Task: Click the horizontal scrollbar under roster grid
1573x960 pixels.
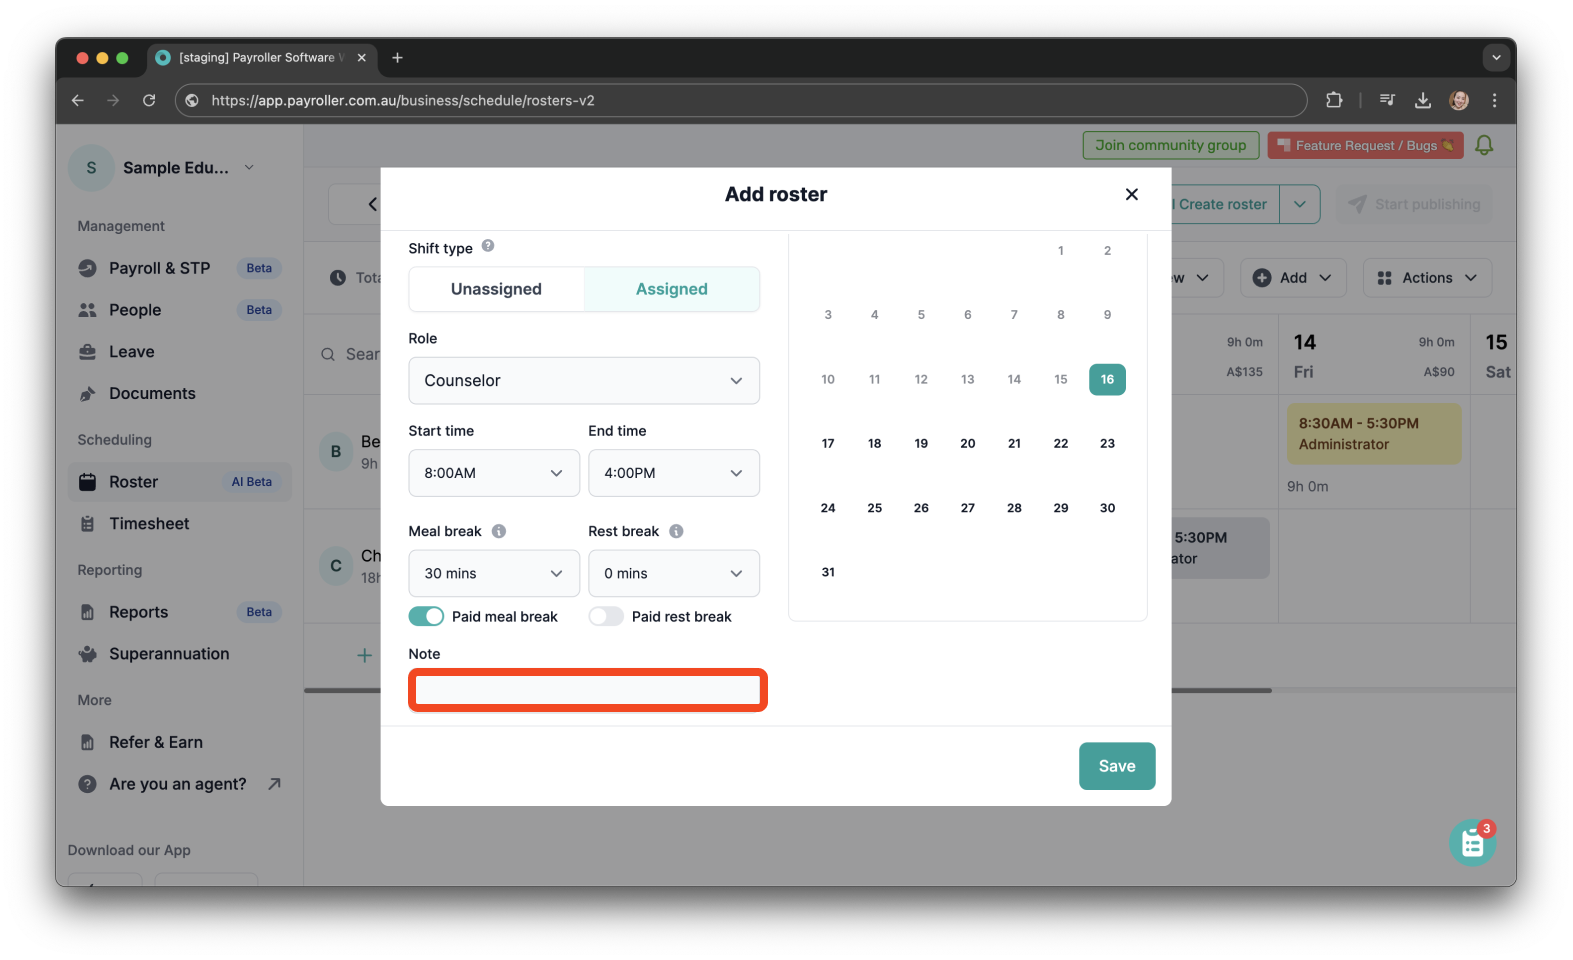Action: [787, 690]
